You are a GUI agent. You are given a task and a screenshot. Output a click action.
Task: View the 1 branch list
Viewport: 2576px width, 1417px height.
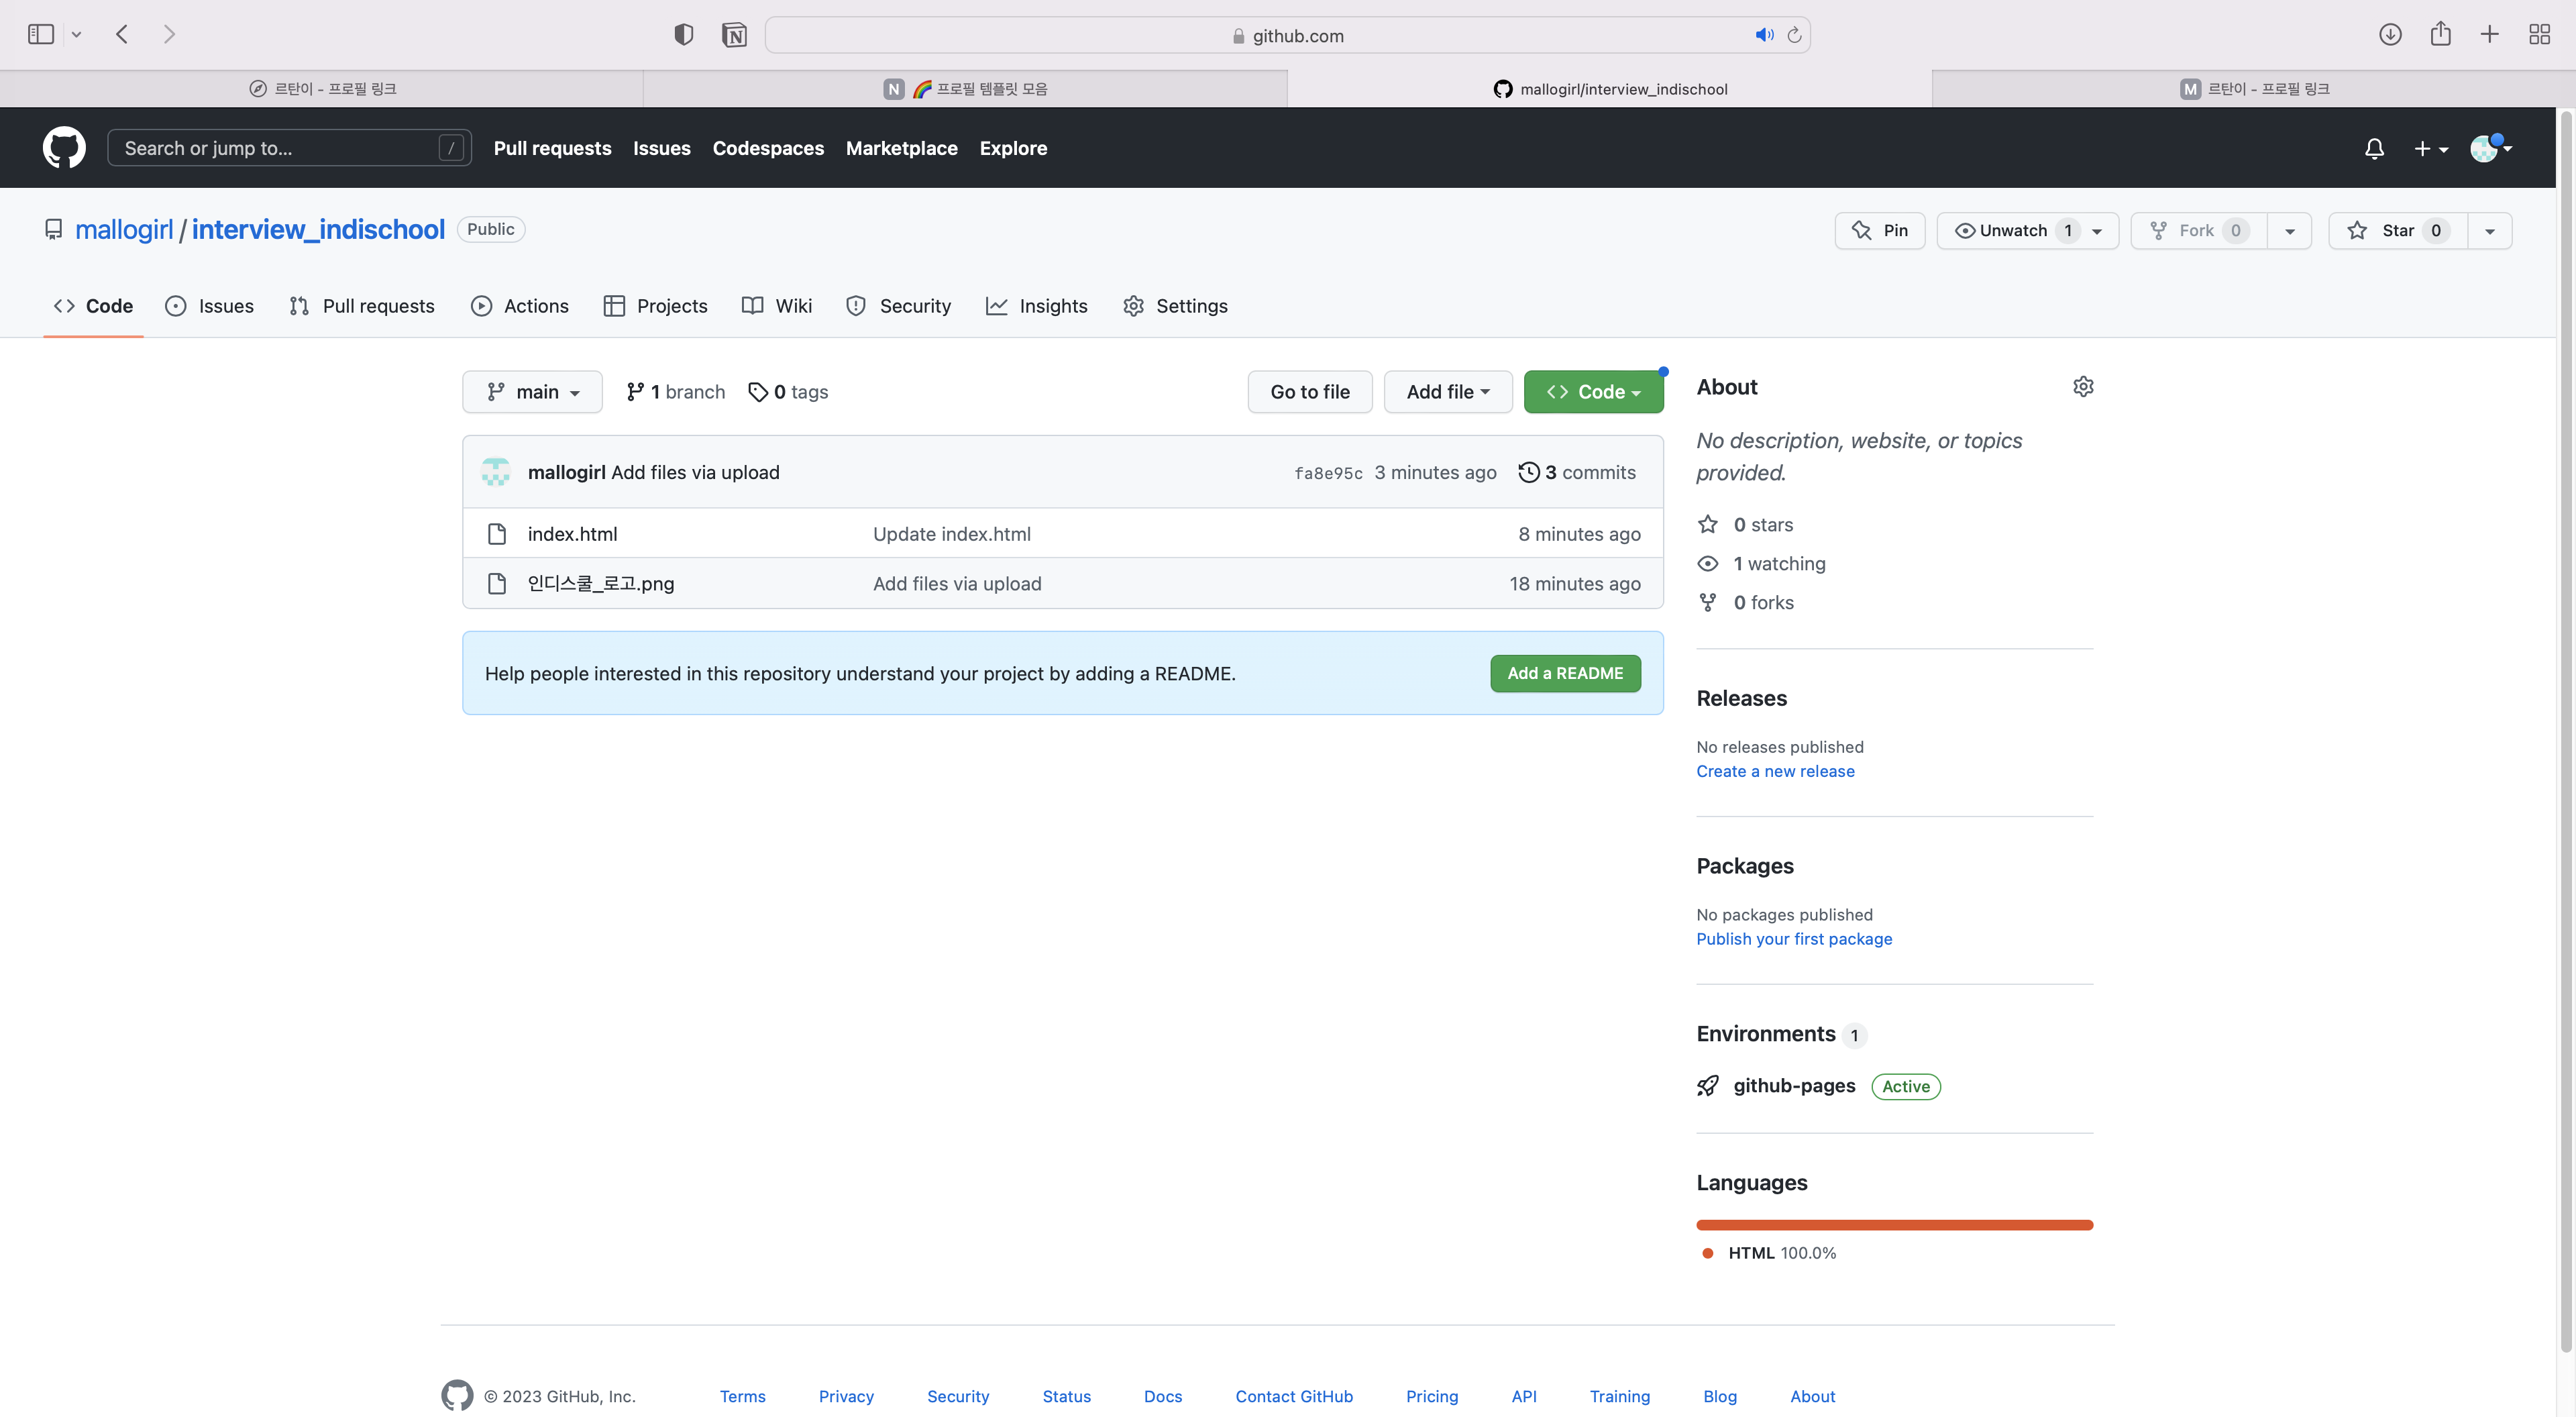pos(676,392)
